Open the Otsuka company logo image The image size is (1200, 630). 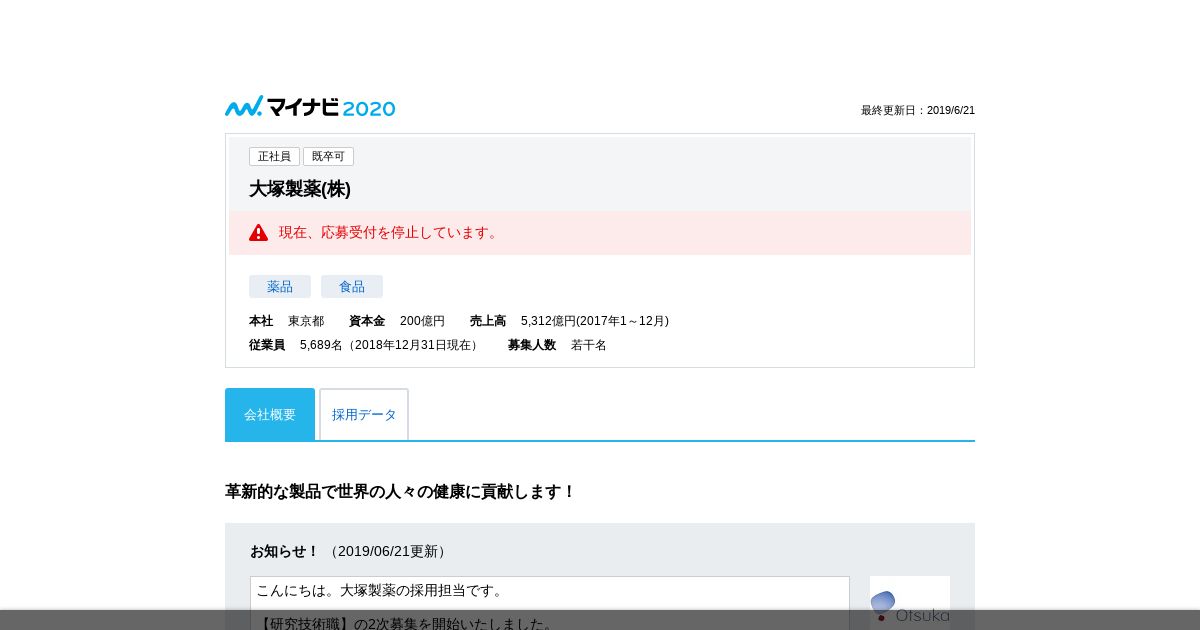click(910, 602)
